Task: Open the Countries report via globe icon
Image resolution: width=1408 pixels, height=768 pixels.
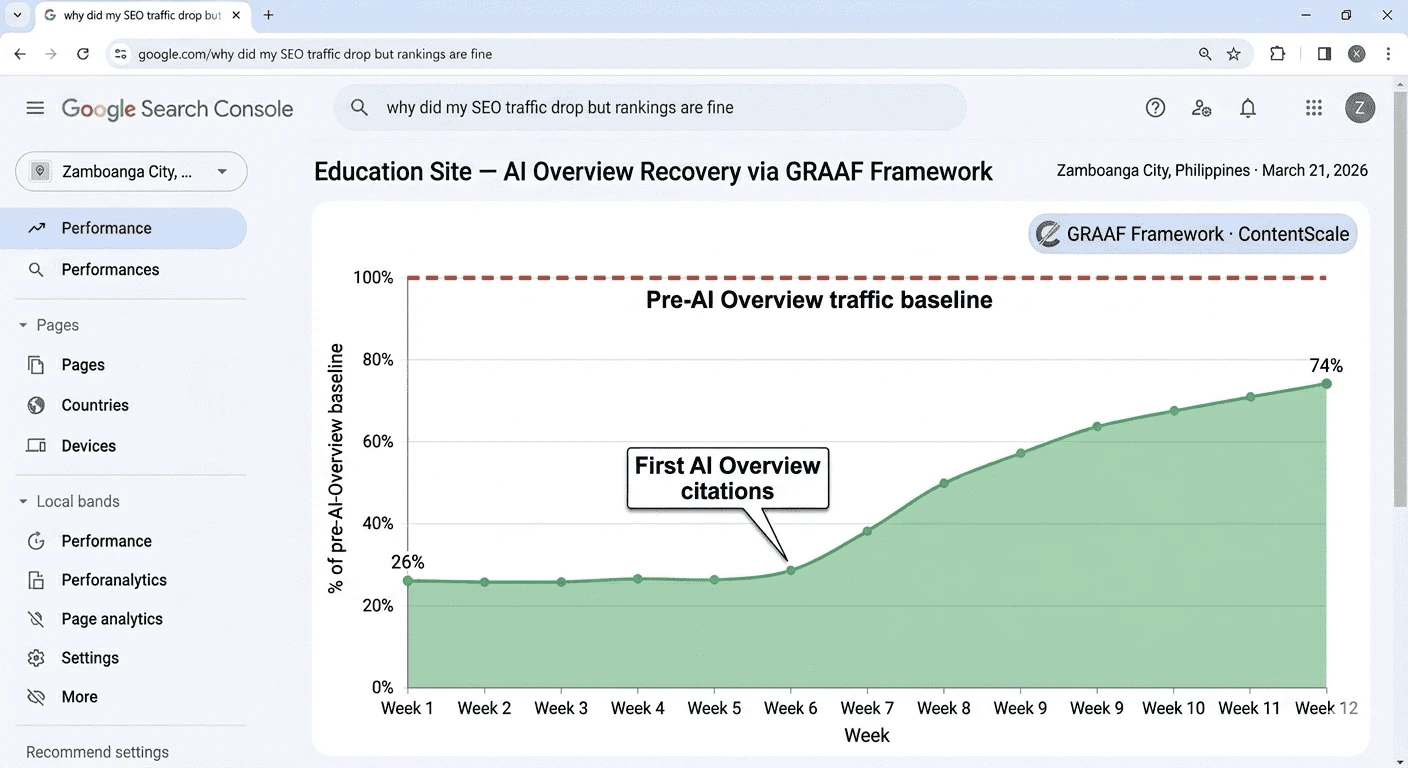Action: 95,405
